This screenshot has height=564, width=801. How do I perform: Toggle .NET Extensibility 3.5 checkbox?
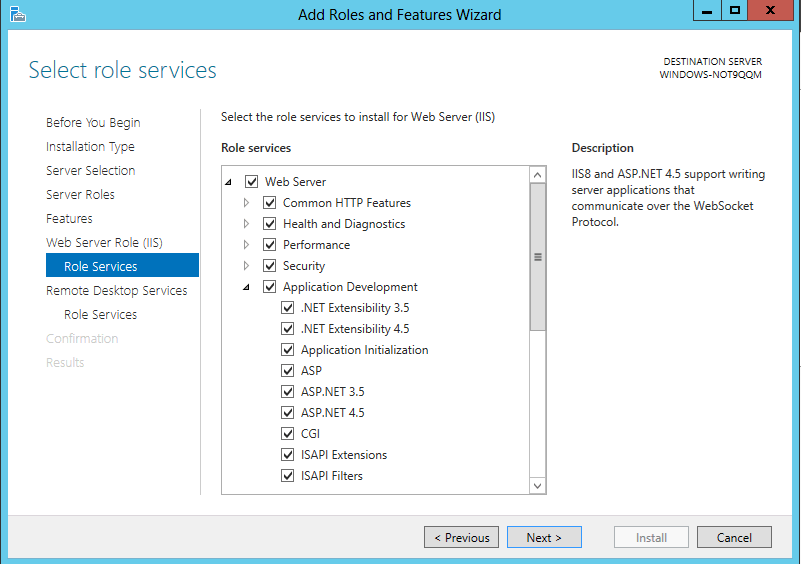click(288, 308)
